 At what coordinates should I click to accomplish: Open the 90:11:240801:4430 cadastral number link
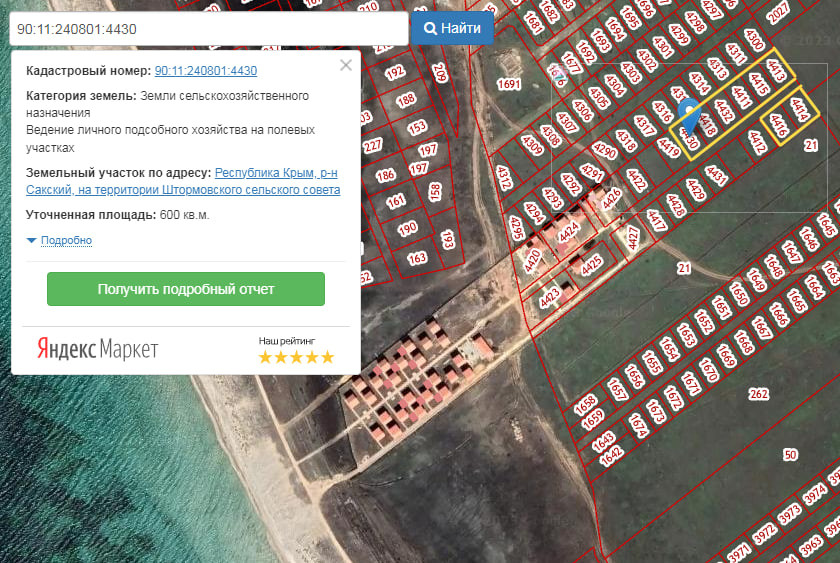coord(206,71)
